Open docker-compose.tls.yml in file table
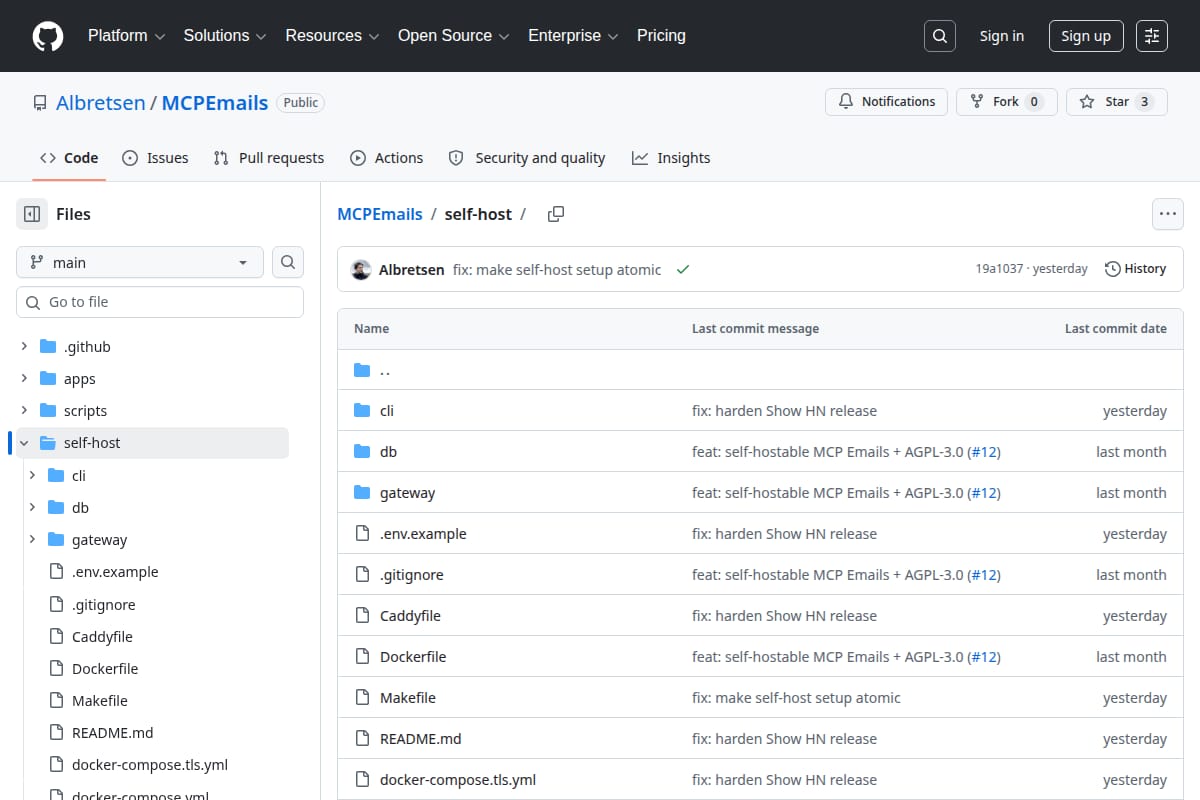This screenshot has height=800, width=1200. (x=458, y=780)
